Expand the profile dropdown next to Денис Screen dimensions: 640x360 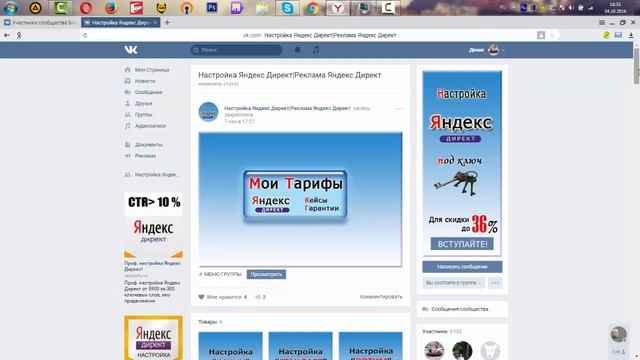(x=503, y=50)
